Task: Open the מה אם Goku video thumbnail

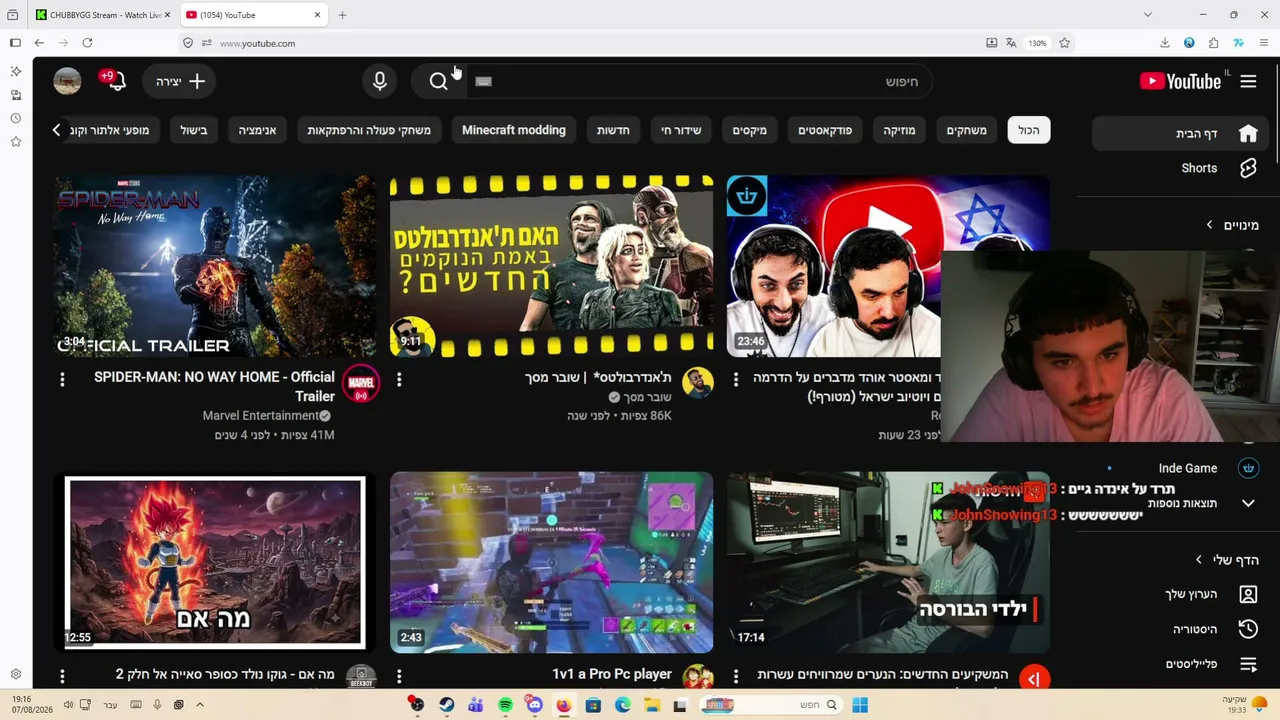Action: pos(215,562)
